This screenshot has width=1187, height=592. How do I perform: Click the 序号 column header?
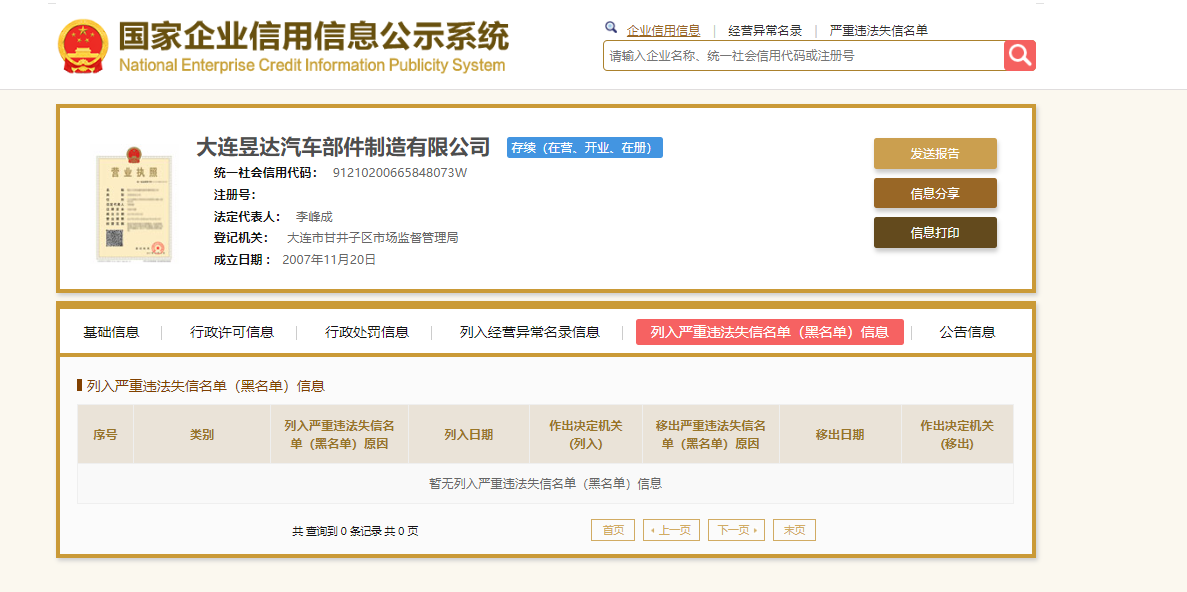tap(105, 435)
